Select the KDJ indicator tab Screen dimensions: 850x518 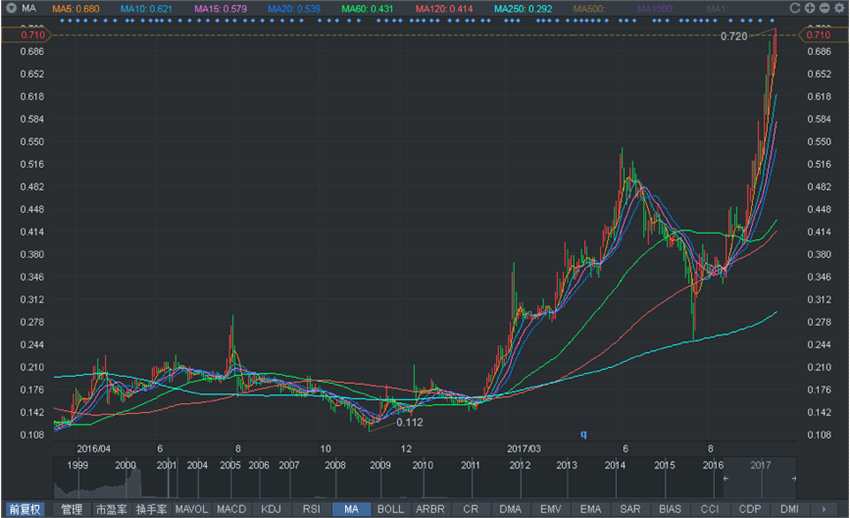click(x=271, y=509)
